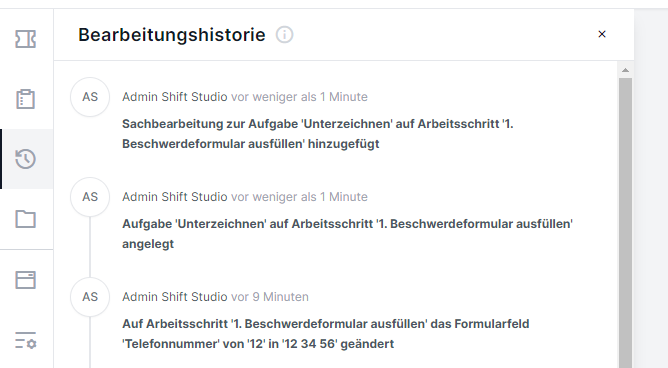Click the first AS avatar circle
668x368 pixels.
tap(90, 97)
